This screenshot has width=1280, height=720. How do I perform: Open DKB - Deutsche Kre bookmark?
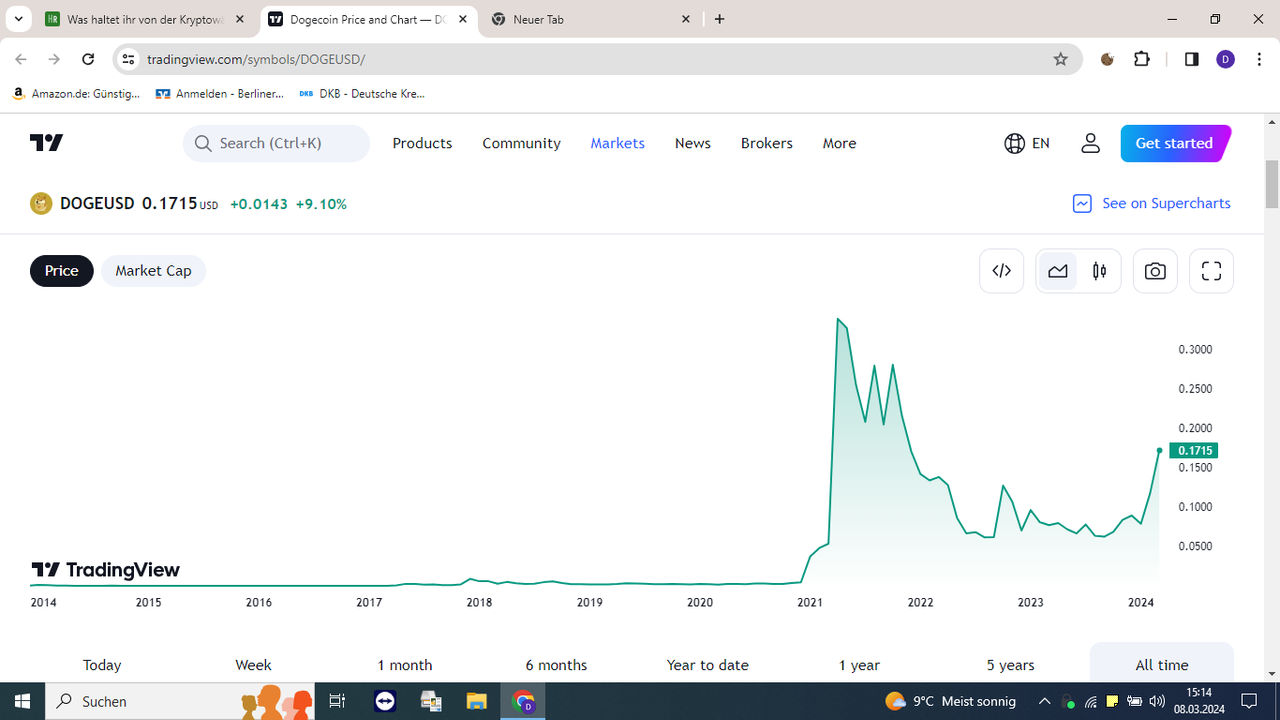tap(362, 94)
